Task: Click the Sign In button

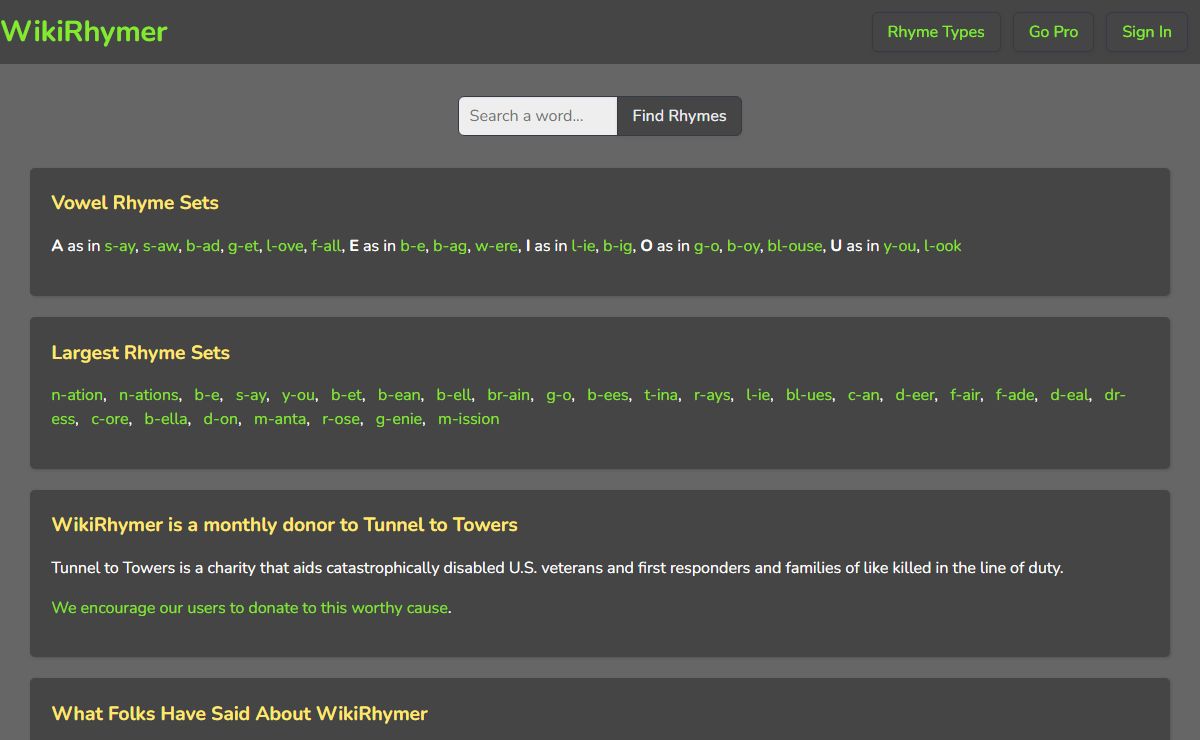Action: 1146,32
